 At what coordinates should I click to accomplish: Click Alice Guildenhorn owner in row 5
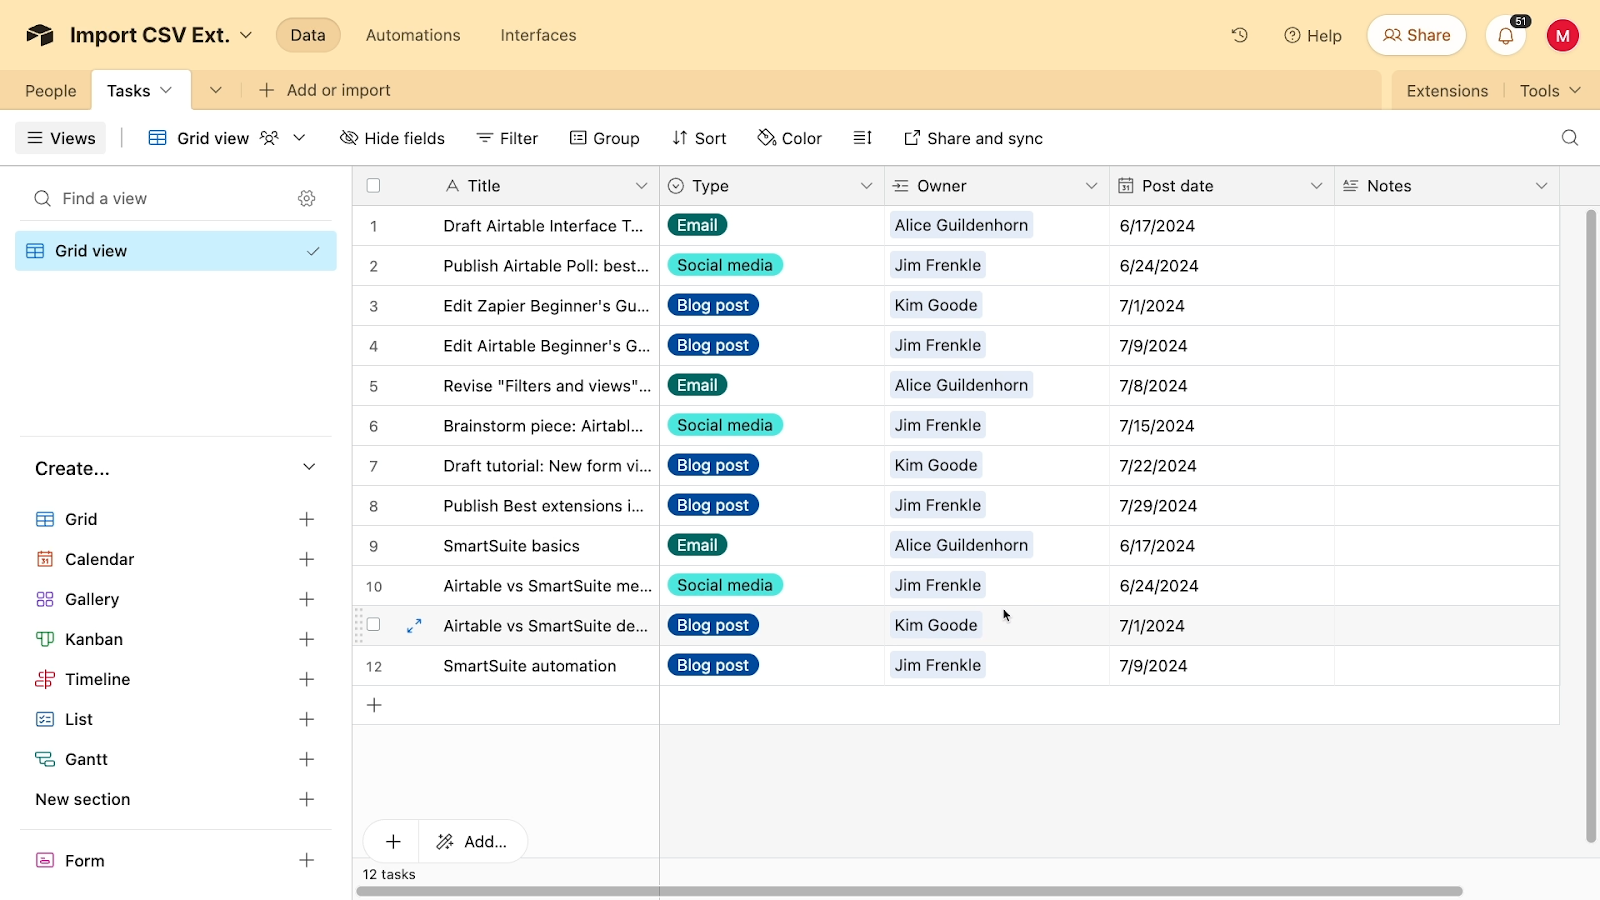[961, 385]
